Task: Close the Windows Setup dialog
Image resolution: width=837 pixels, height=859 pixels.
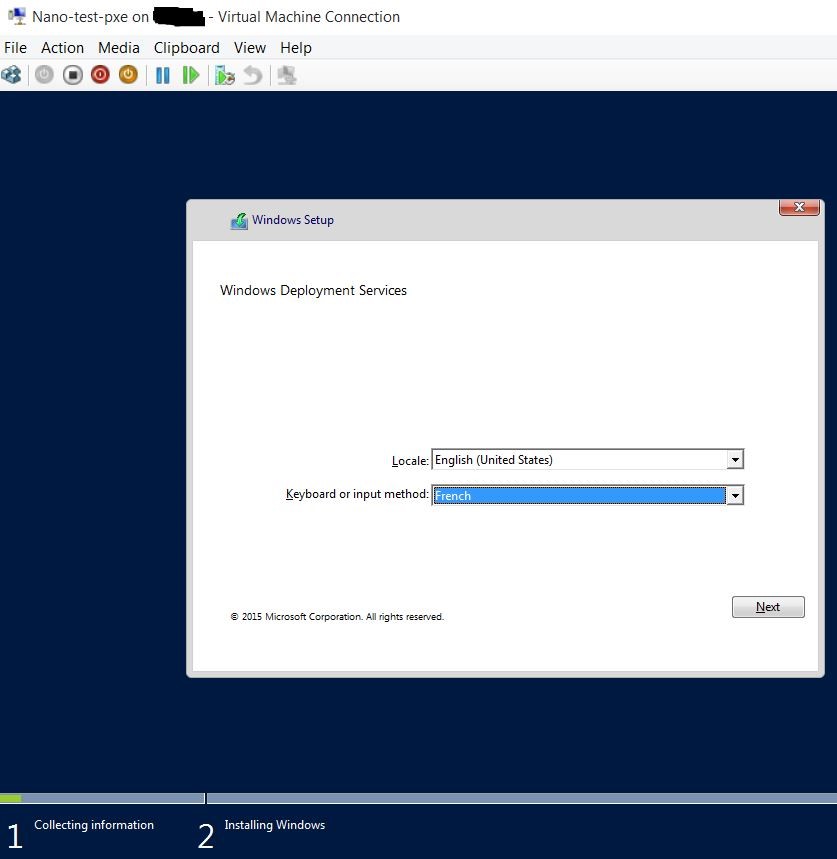Action: tap(799, 207)
